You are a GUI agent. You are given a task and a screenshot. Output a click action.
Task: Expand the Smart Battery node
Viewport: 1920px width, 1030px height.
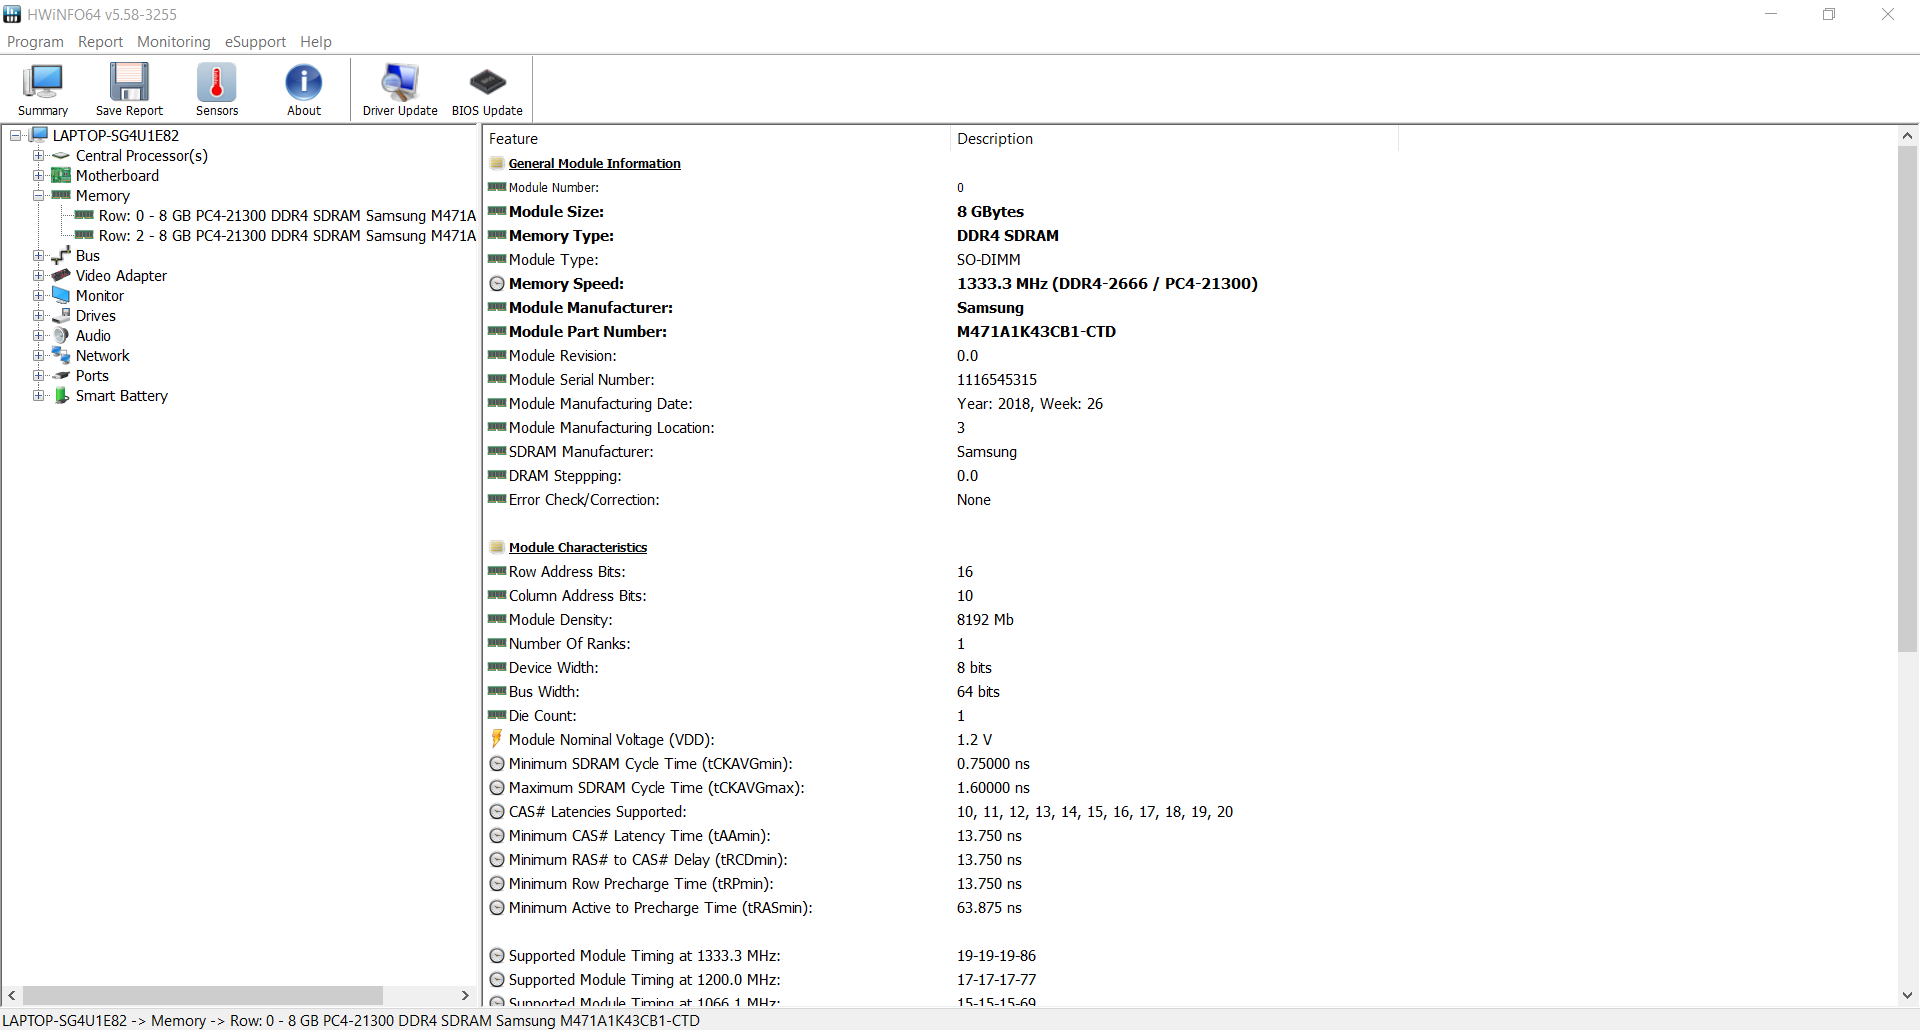click(x=38, y=395)
